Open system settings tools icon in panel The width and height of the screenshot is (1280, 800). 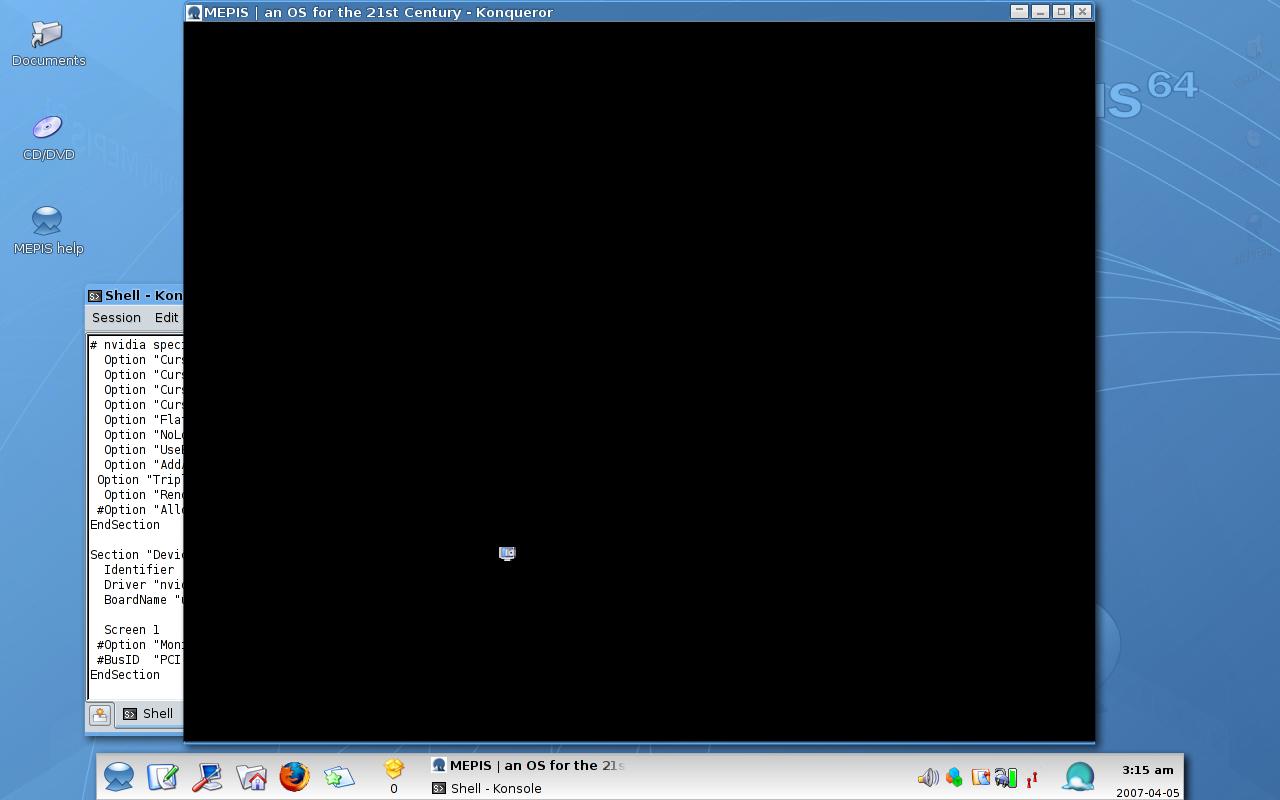click(207, 777)
